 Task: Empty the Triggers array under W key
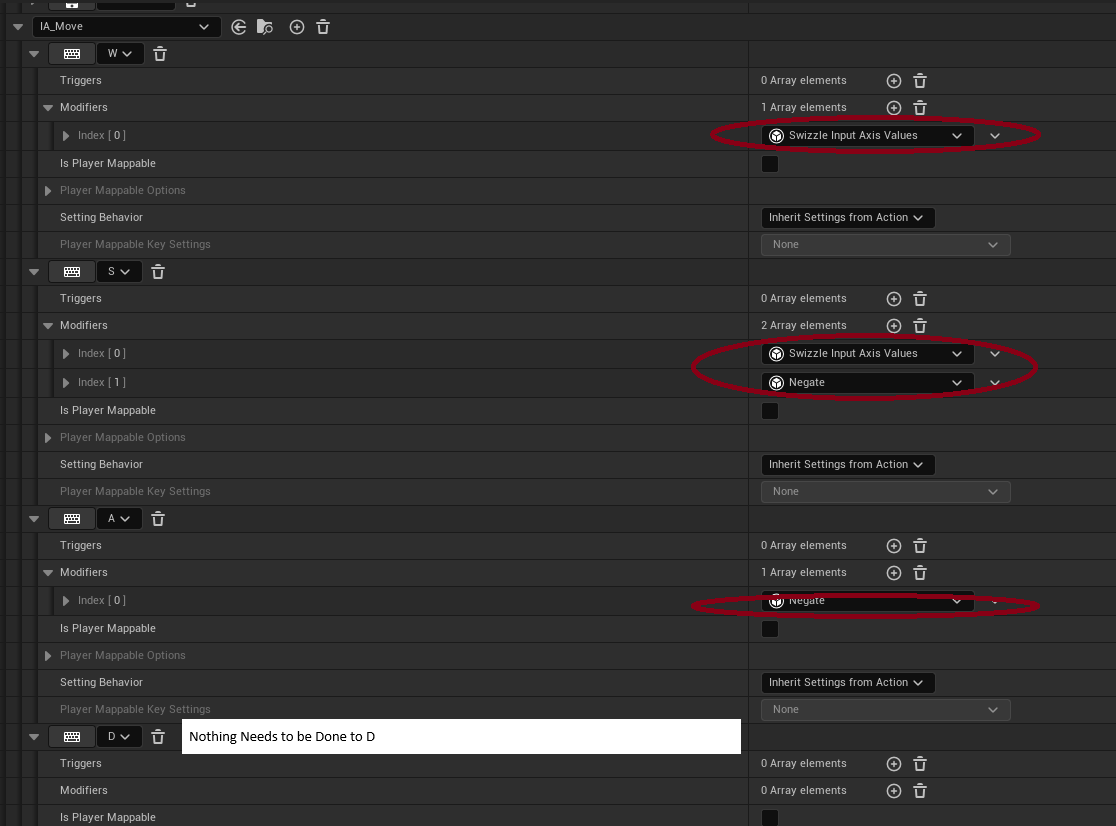pyautogui.click(x=920, y=81)
